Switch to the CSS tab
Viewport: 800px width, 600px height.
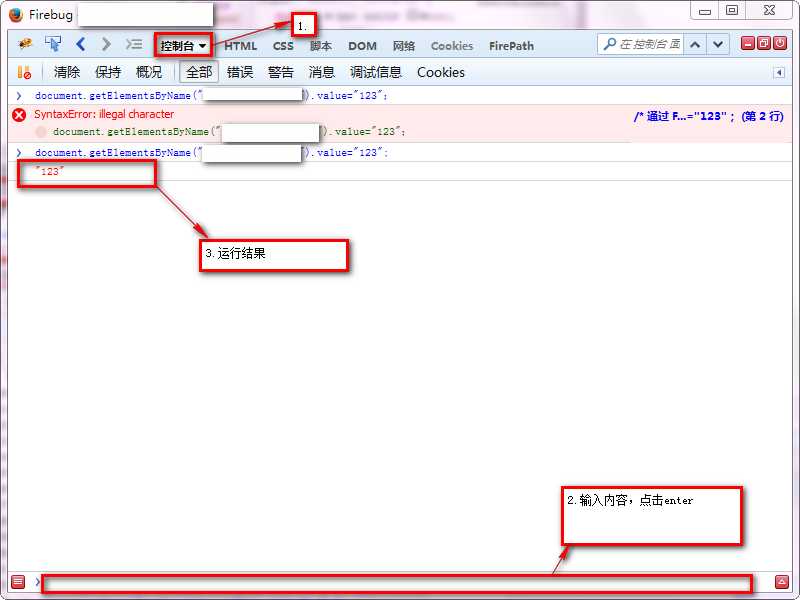283,46
